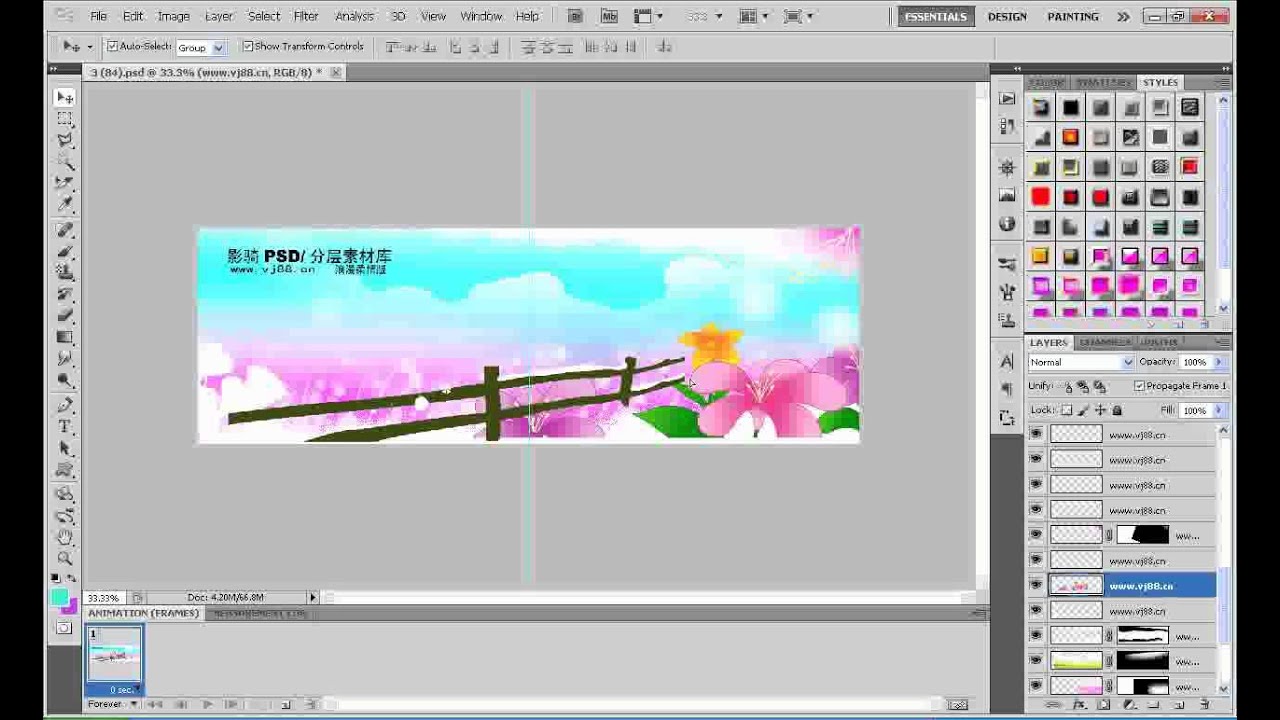Hide the highlighted www.vj88.cn layer
The width and height of the screenshot is (1280, 720).
(1036, 586)
